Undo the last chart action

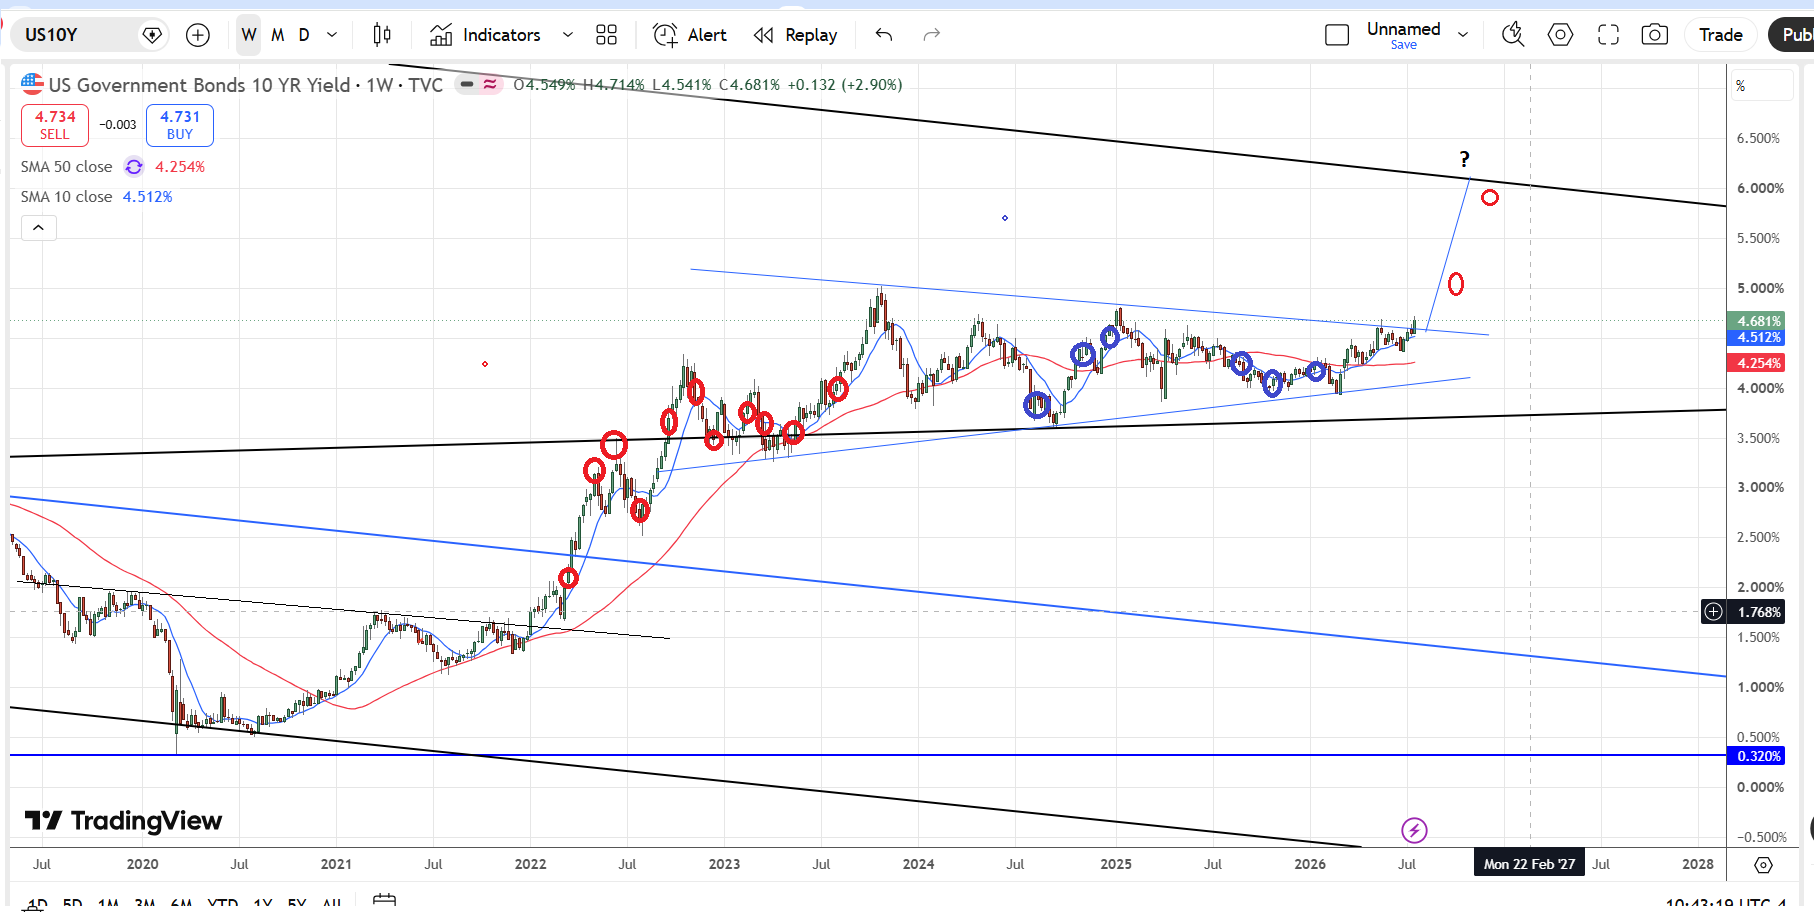(884, 35)
